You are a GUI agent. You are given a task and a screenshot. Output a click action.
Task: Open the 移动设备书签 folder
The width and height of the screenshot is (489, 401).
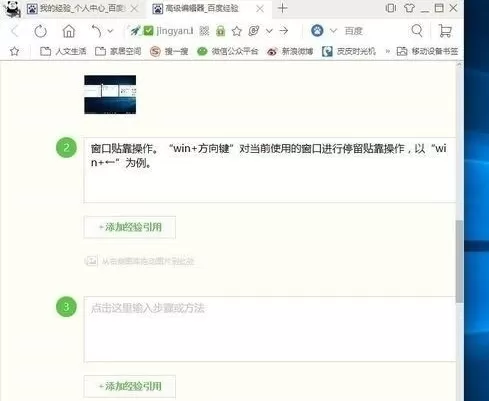(427, 51)
